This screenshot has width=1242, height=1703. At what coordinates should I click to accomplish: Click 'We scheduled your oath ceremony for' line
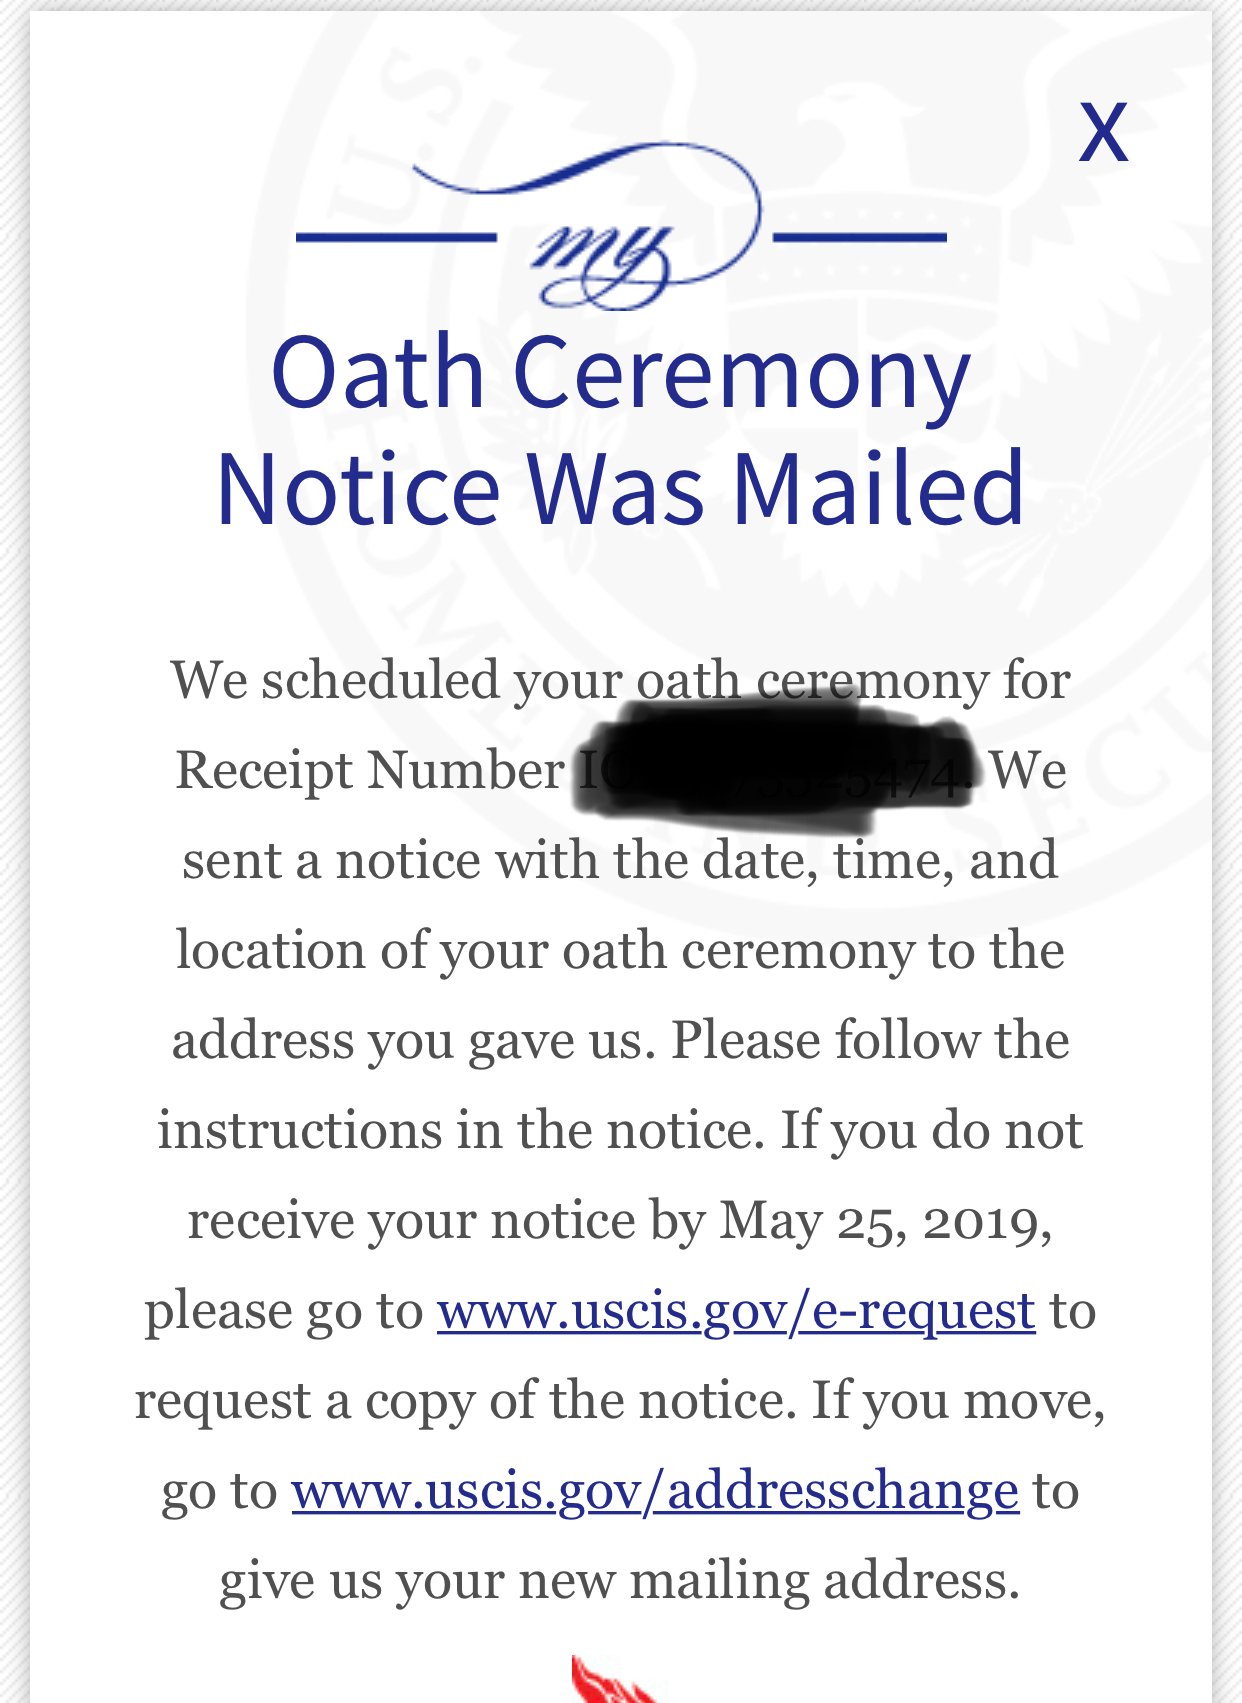[621, 681]
